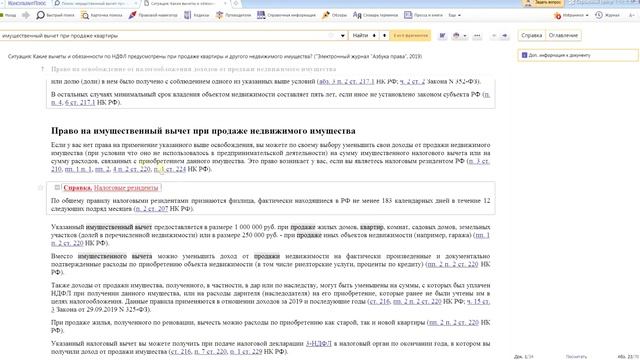Screen dimensions: 640x360
Task: Click the КонсультантПлюс home logo
Action: point(27,3)
